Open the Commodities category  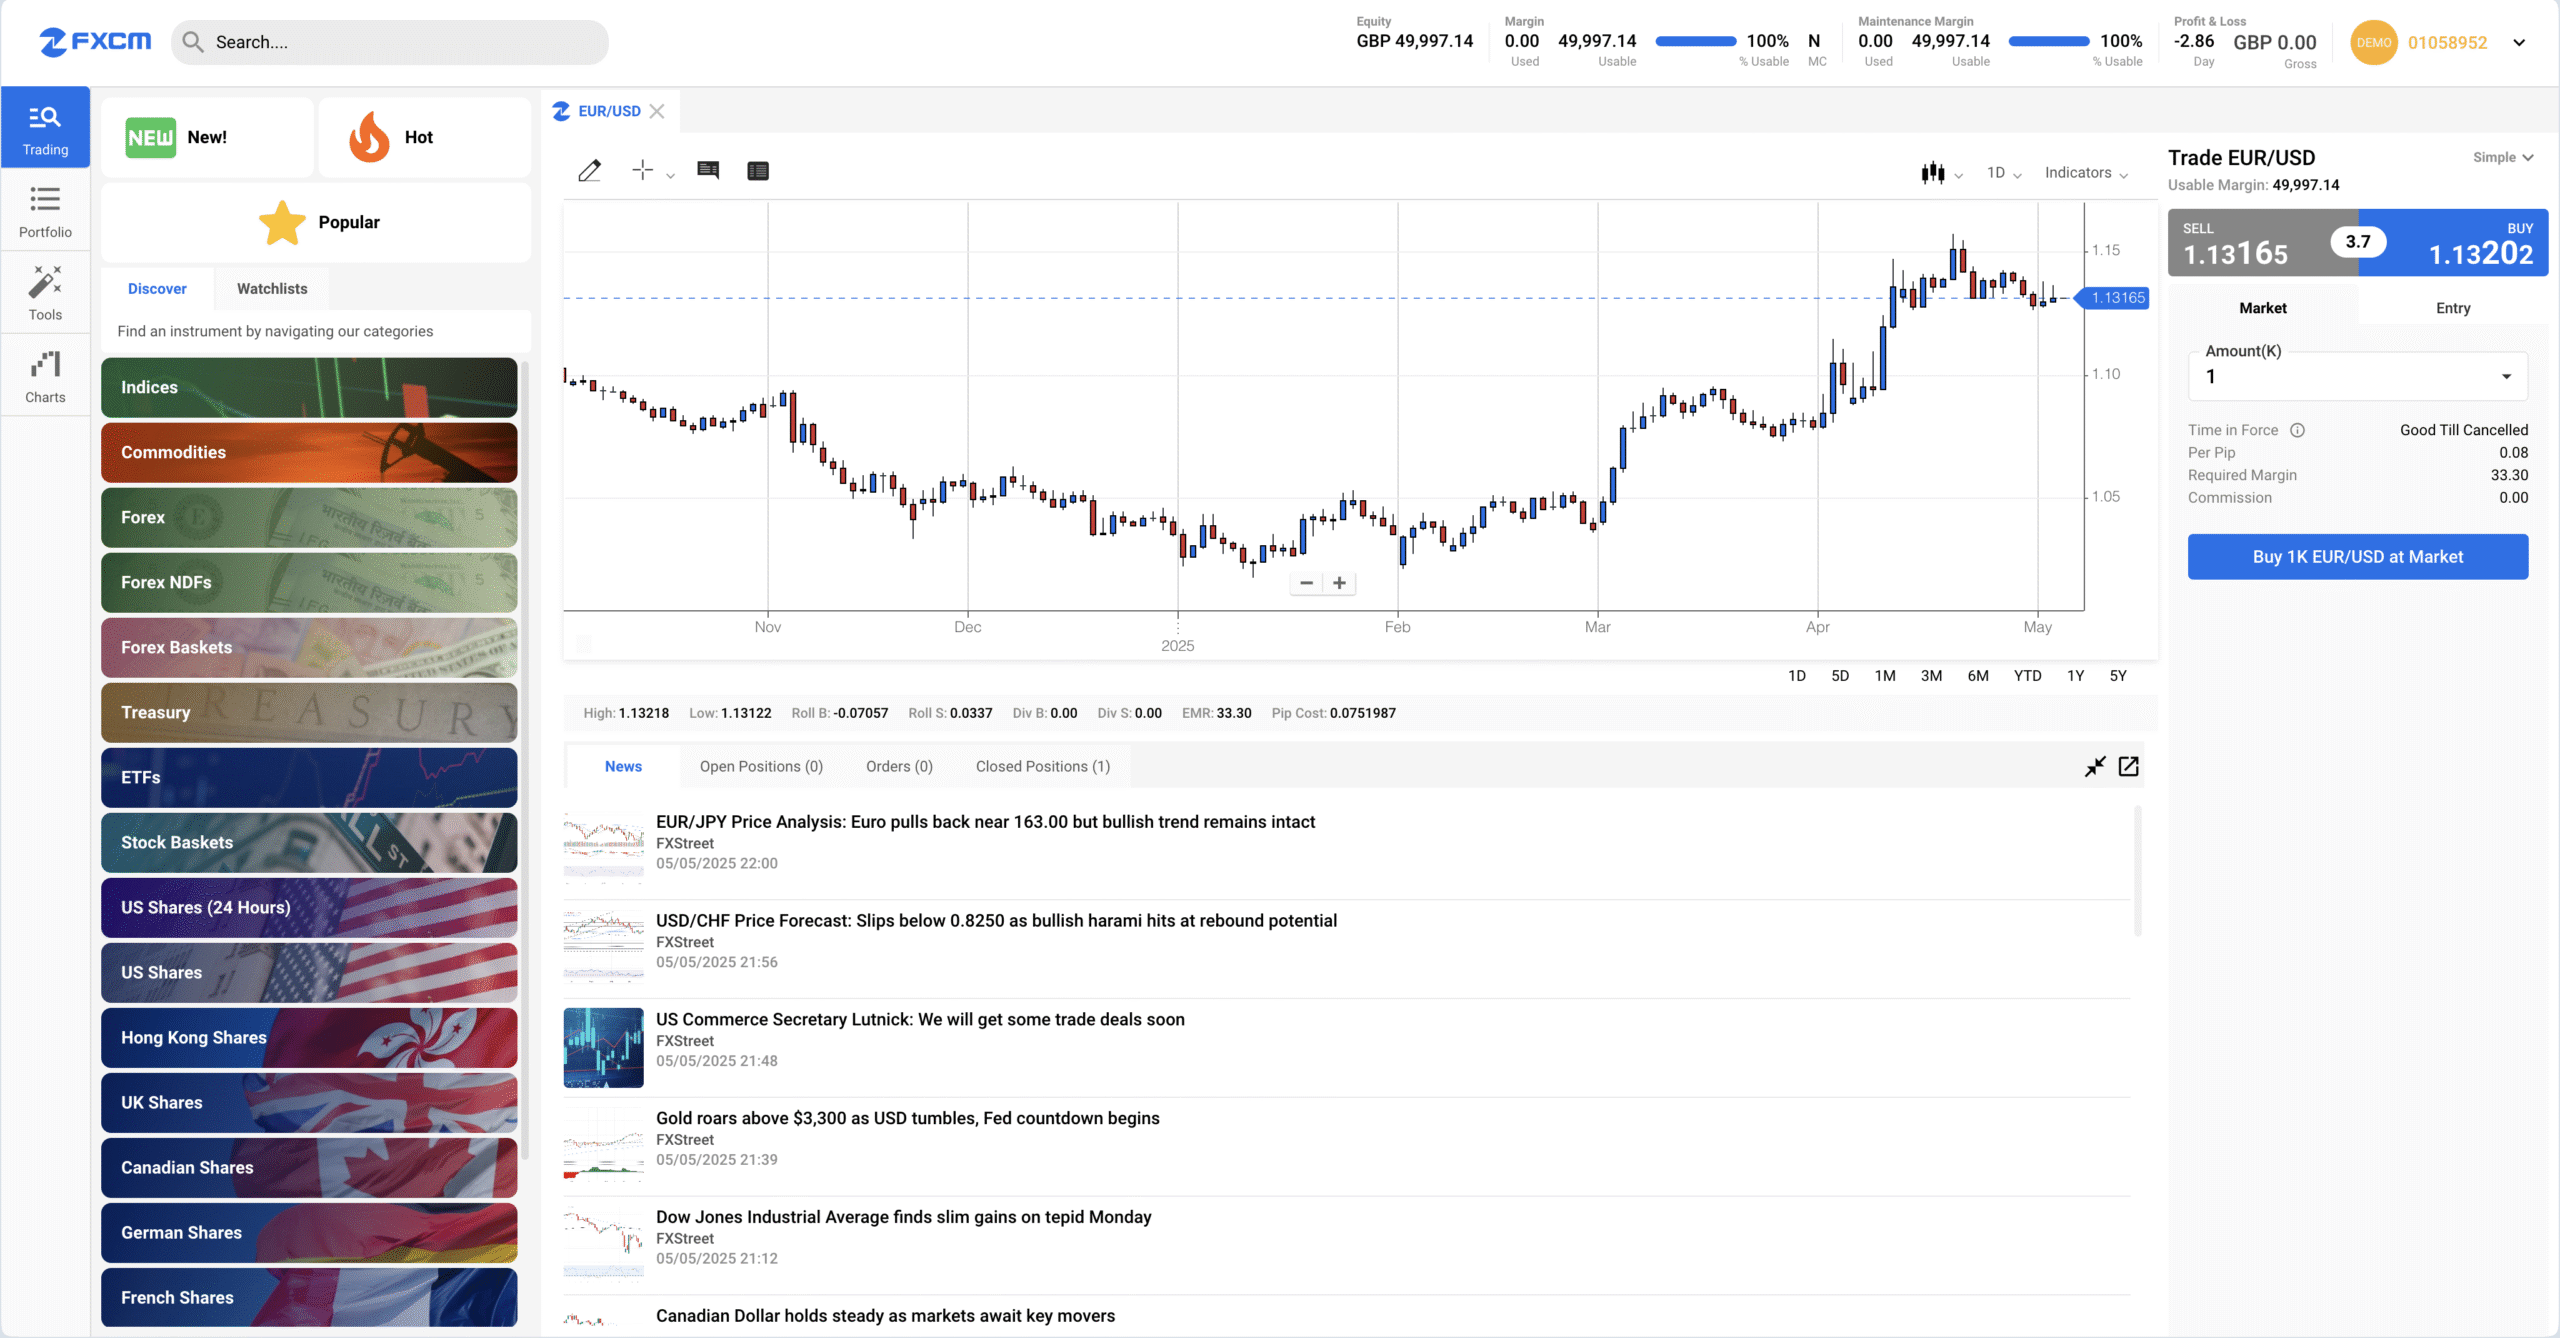pyautogui.click(x=309, y=453)
